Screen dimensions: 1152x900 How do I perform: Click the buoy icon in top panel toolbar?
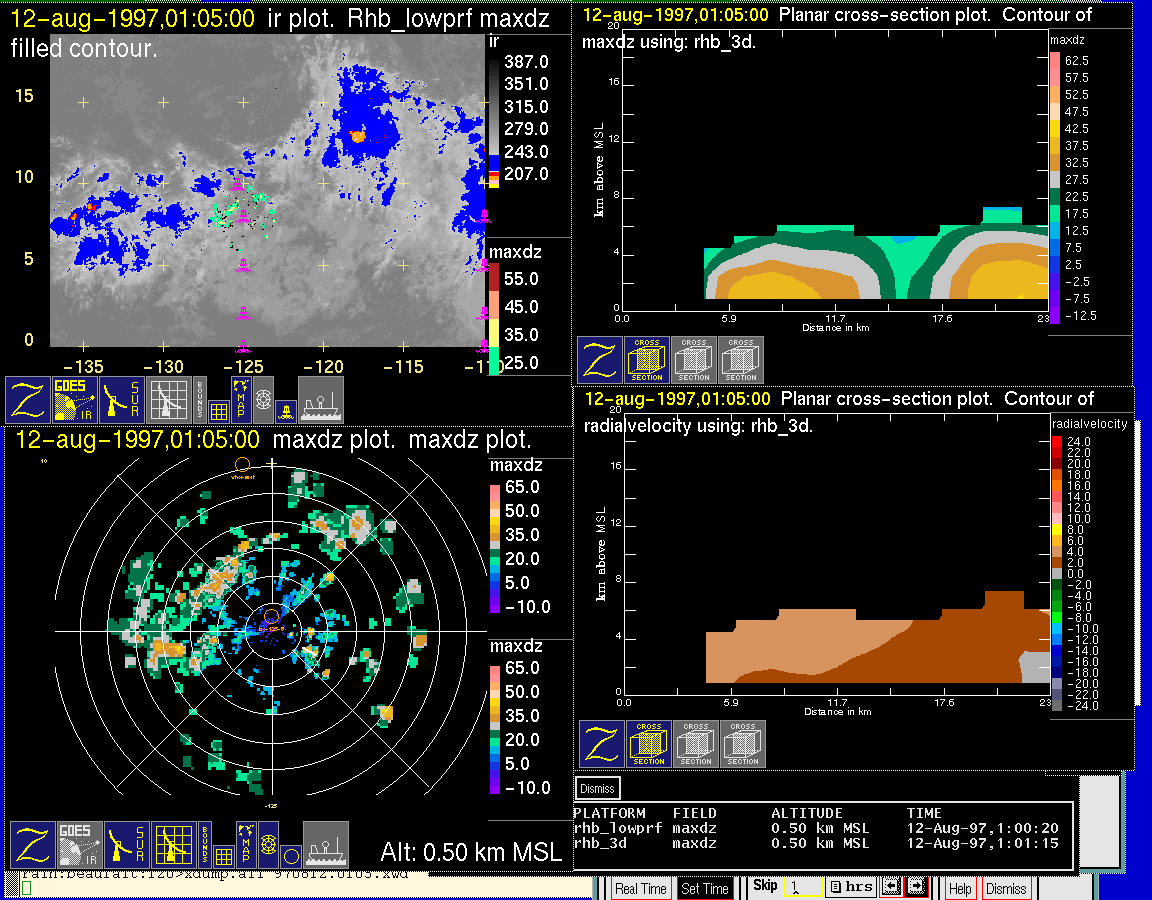click(x=286, y=410)
